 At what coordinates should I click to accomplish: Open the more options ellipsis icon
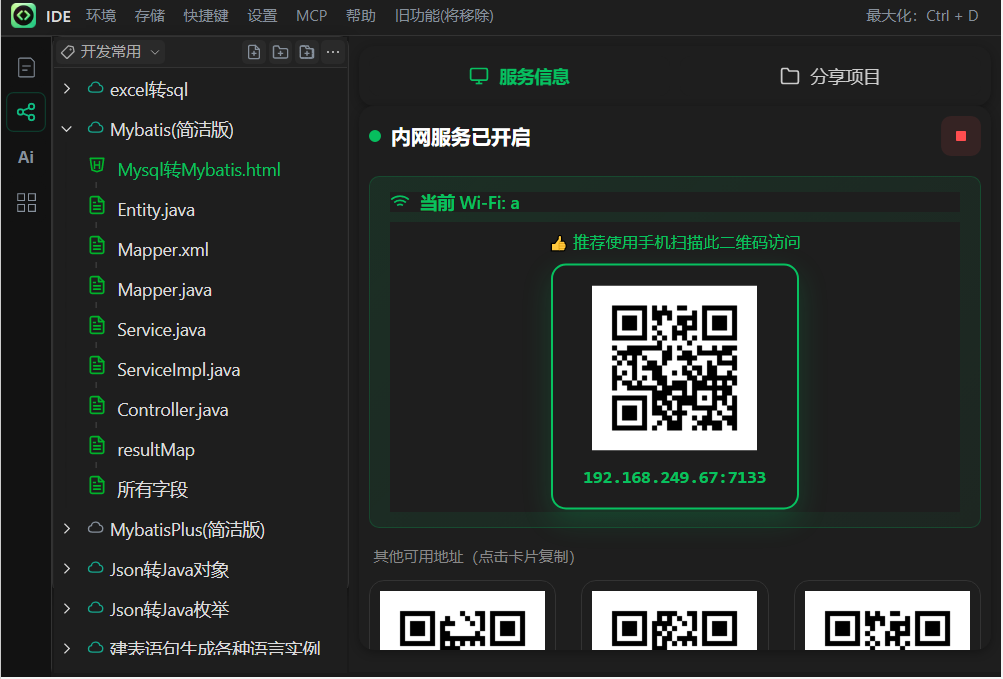pos(333,52)
